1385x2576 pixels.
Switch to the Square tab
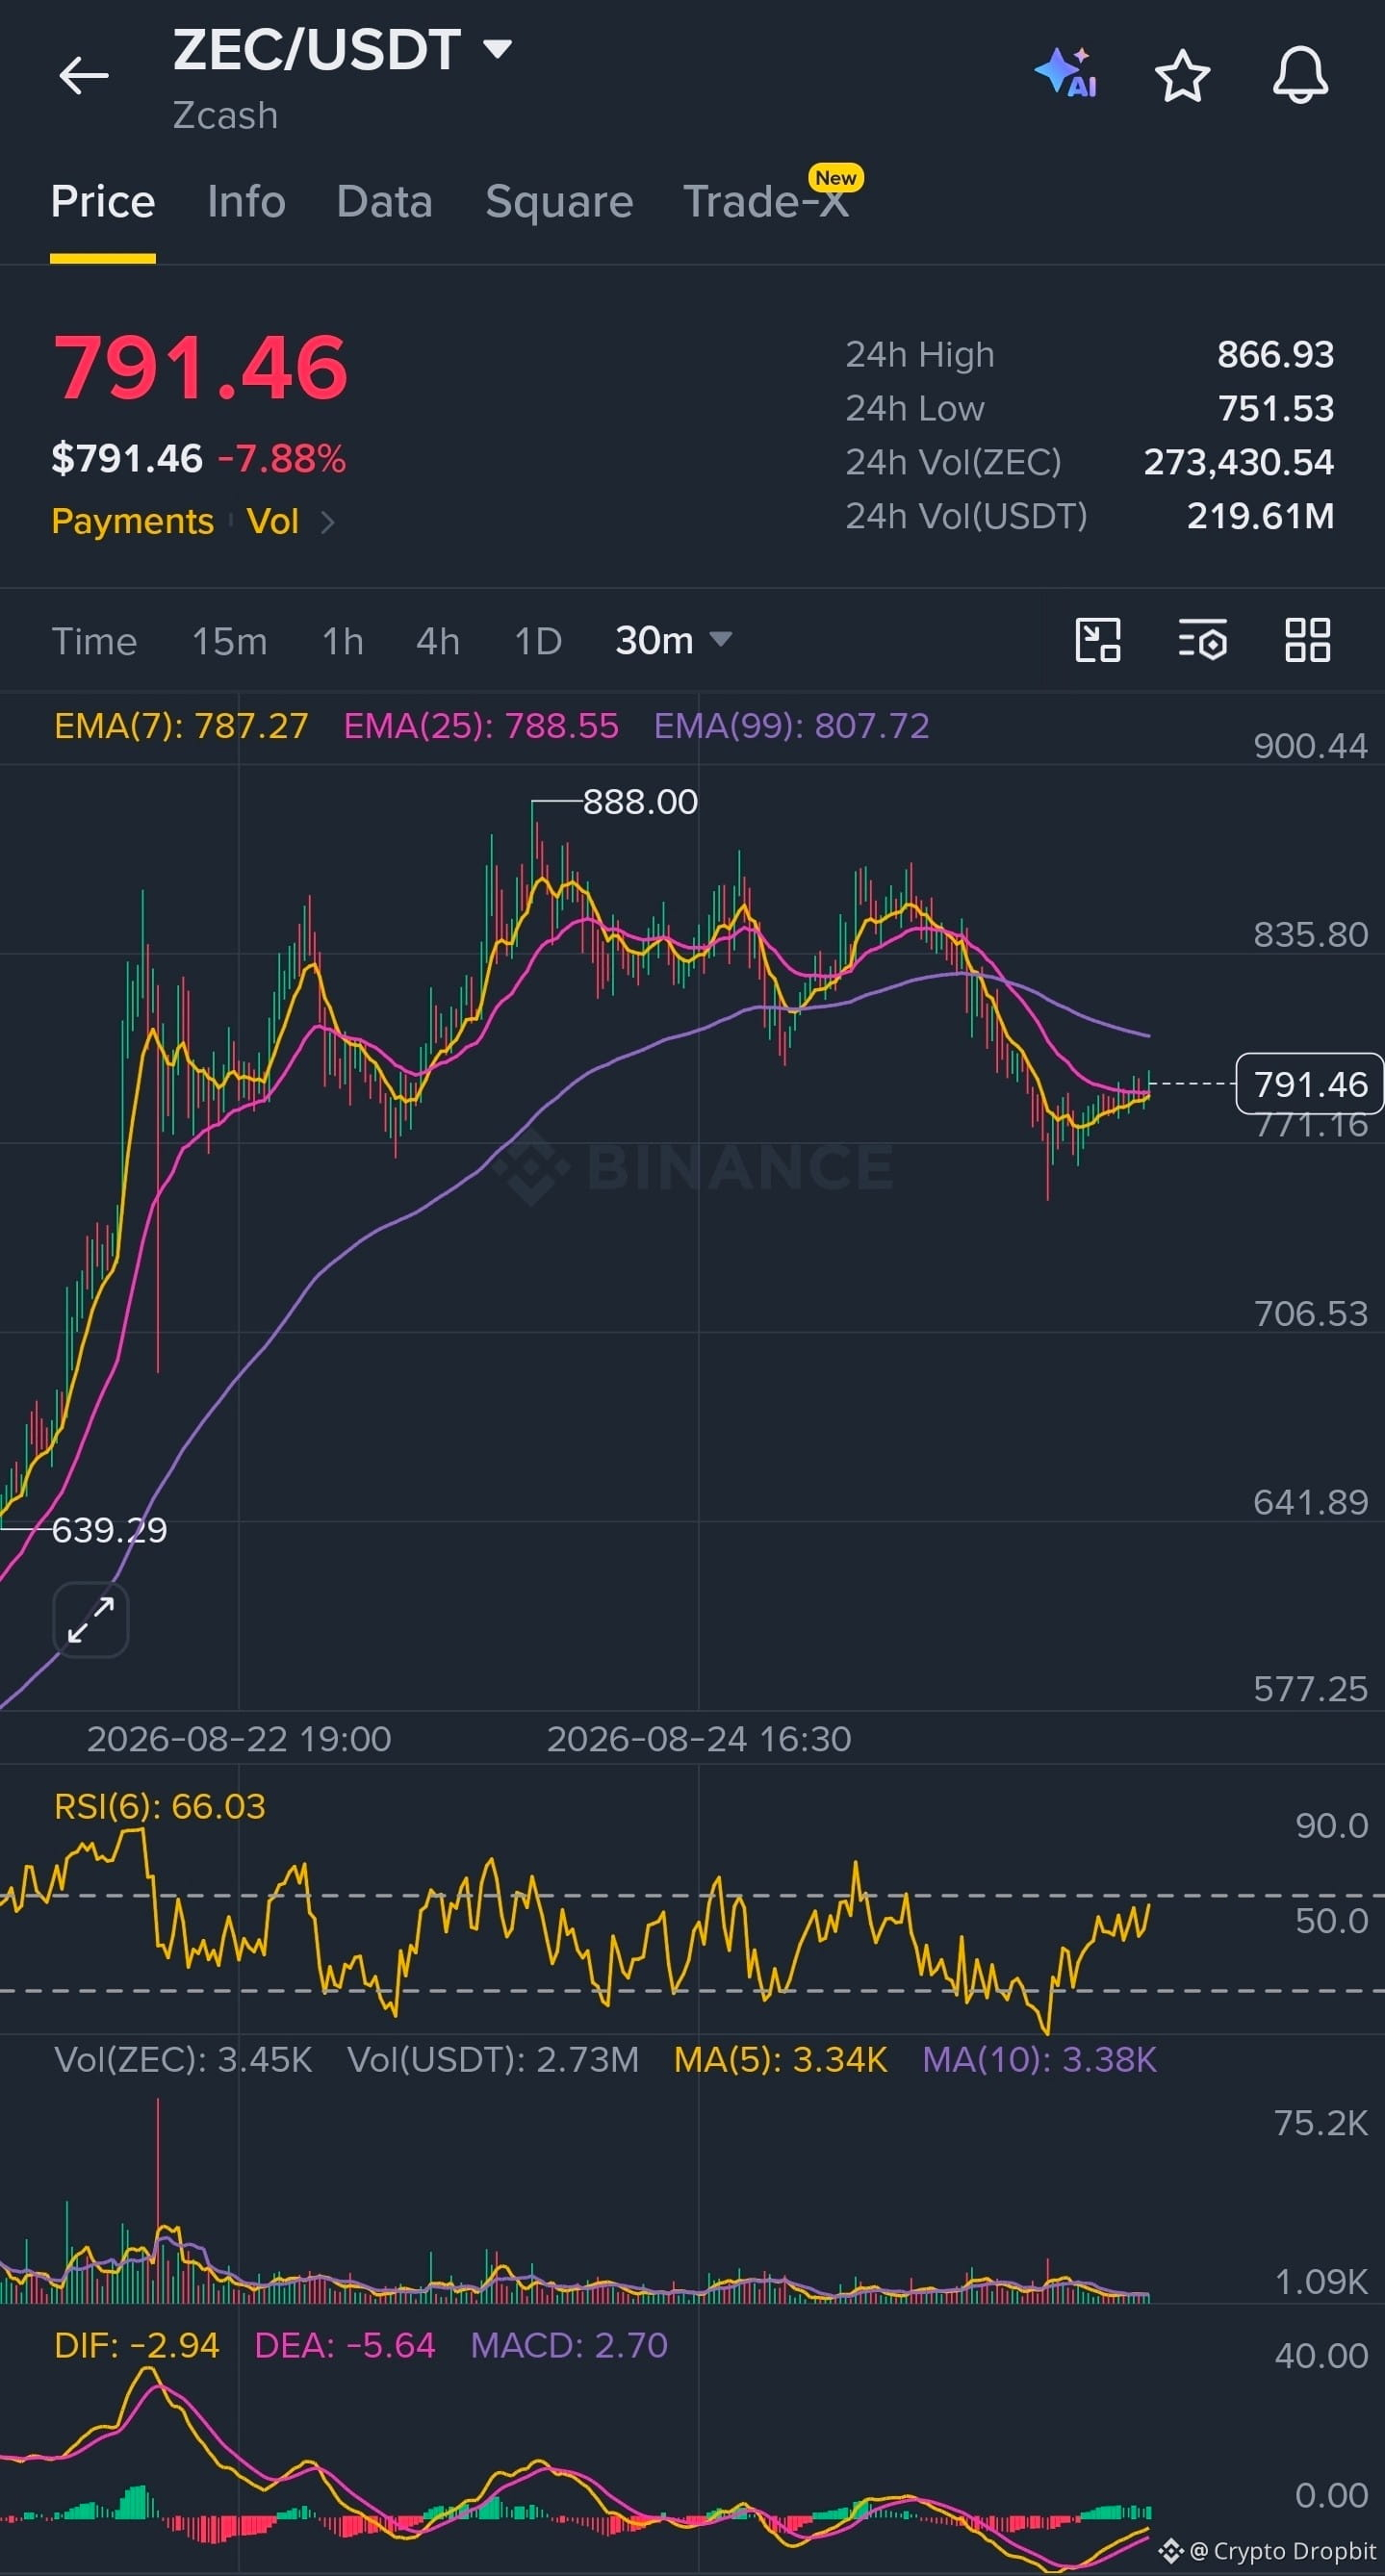(x=559, y=202)
